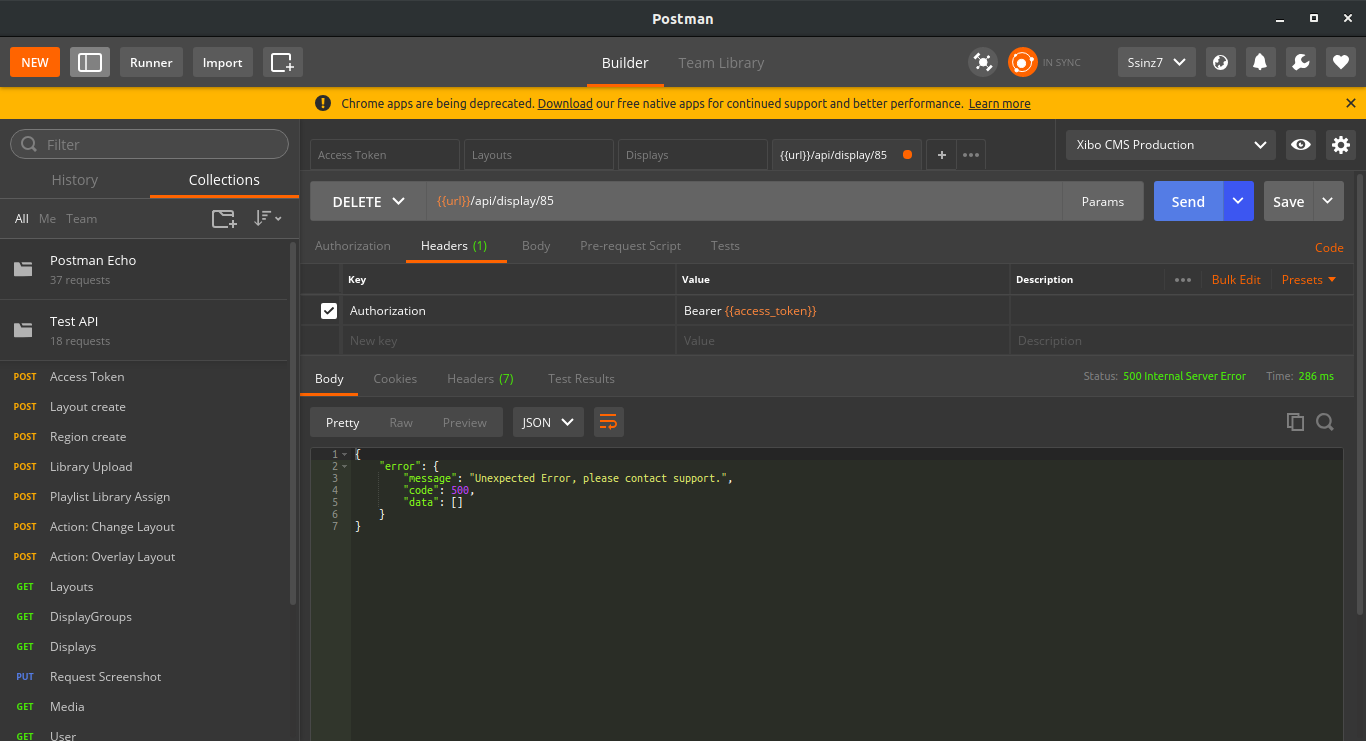
Task: Click the Learn more link
Action: coord(999,103)
